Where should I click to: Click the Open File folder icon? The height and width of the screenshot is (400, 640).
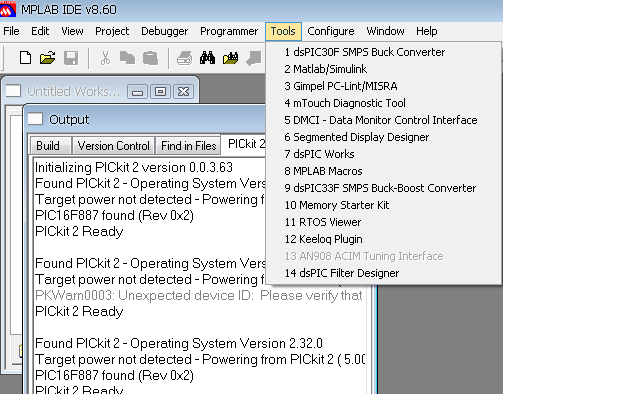pyautogui.click(x=48, y=58)
